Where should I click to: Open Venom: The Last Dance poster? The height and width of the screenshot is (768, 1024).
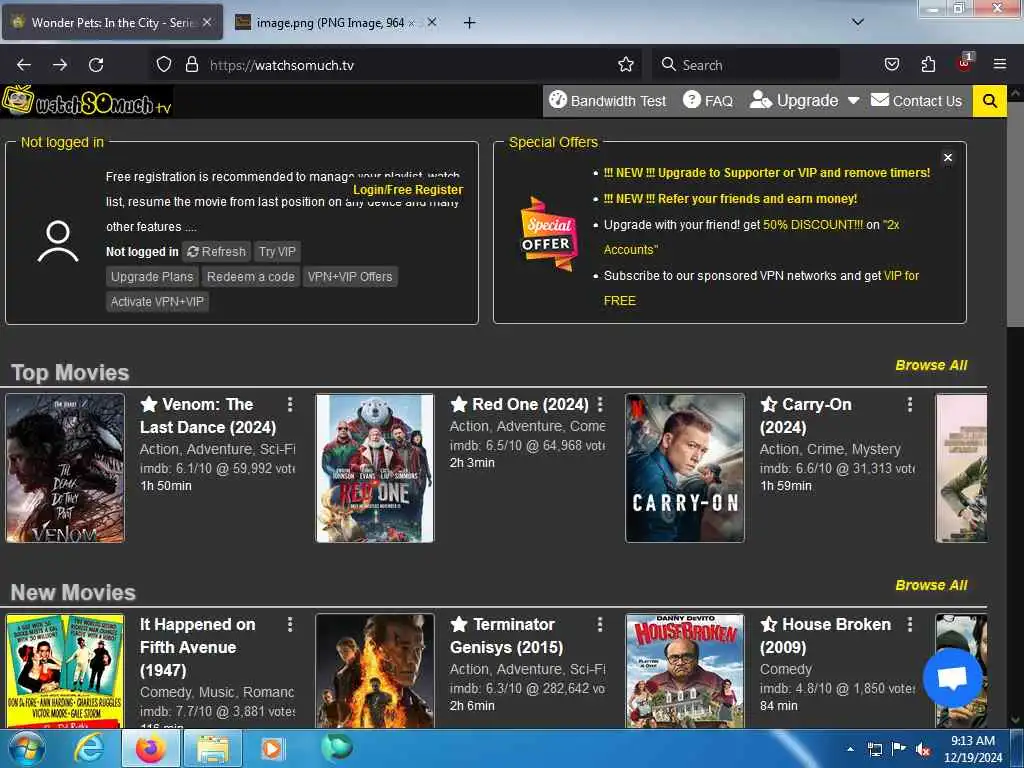(65, 468)
